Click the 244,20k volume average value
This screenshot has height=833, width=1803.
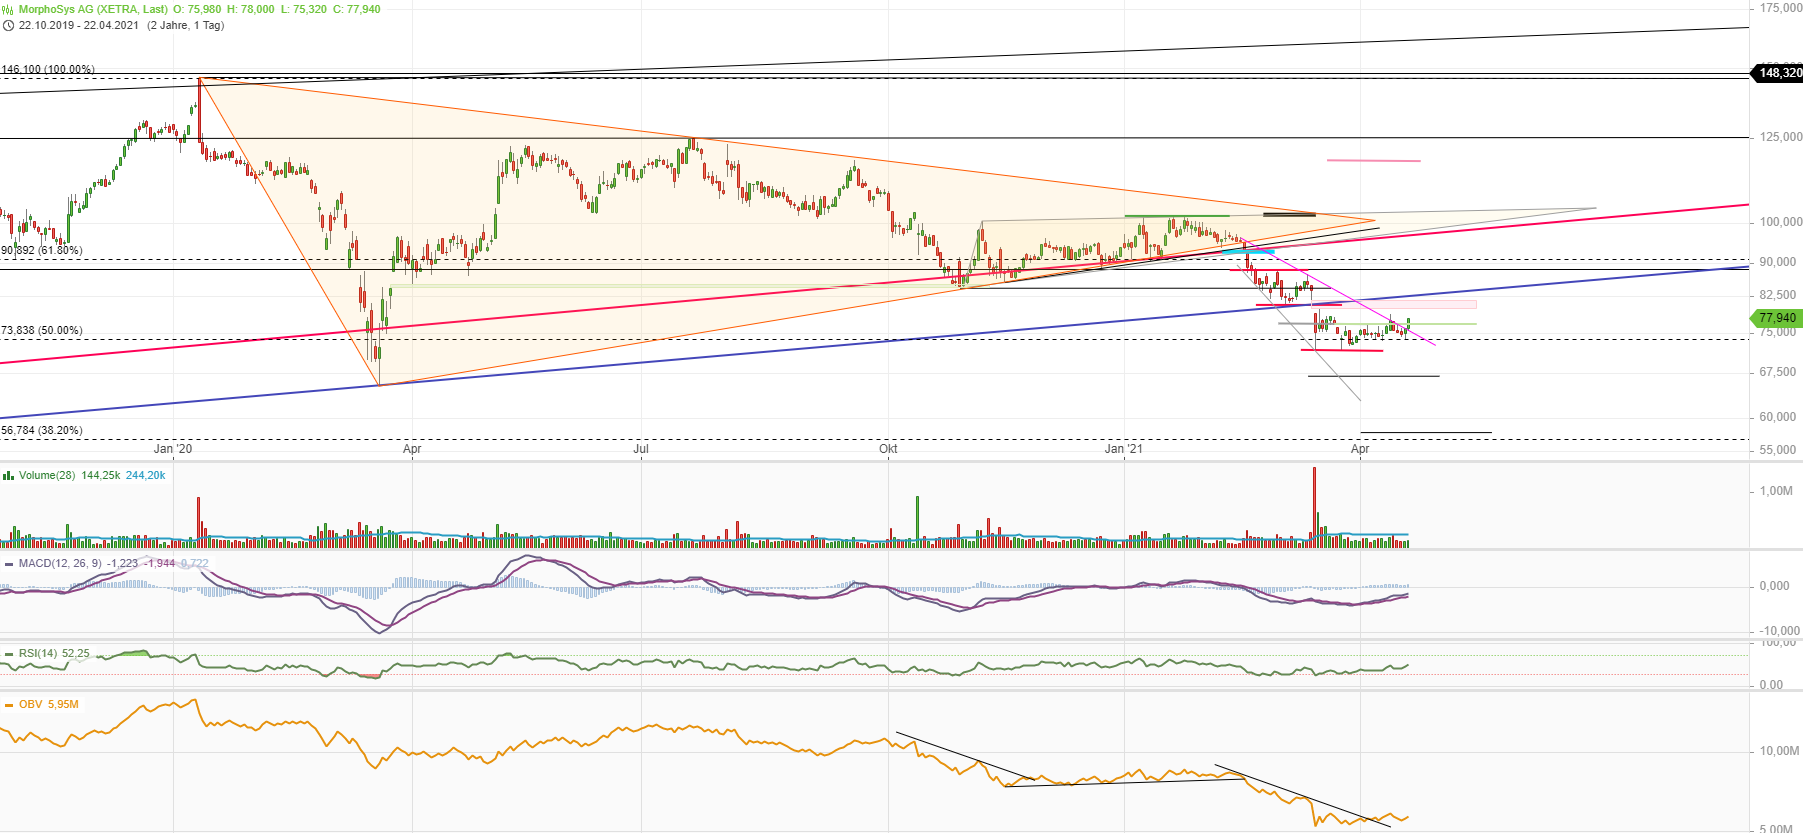146,475
